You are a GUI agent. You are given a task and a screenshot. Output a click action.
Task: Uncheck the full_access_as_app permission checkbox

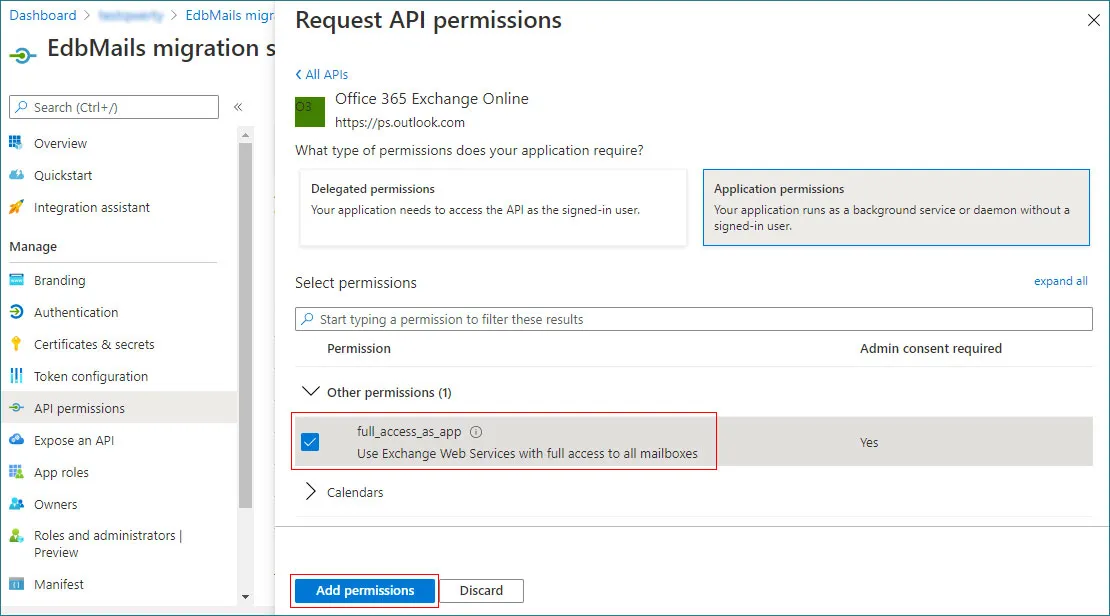[x=310, y=442]
